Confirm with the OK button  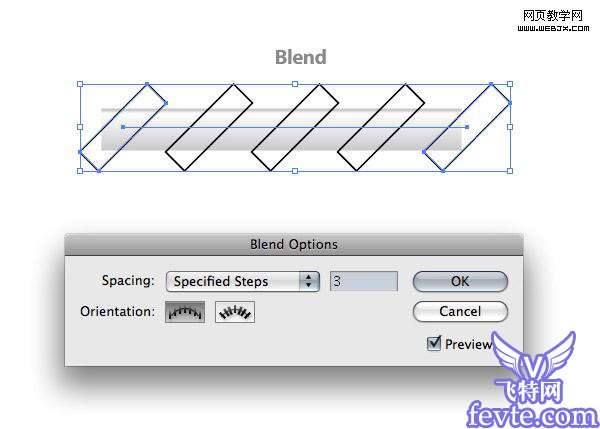pyautogui.click(x=460, y=281)
